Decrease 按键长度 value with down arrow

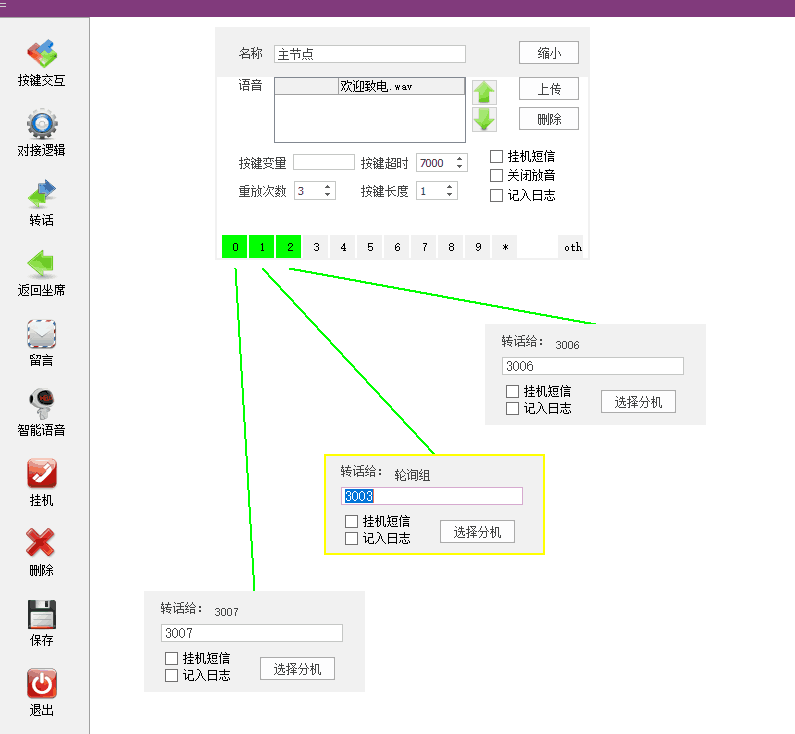(x=449, y=195)
